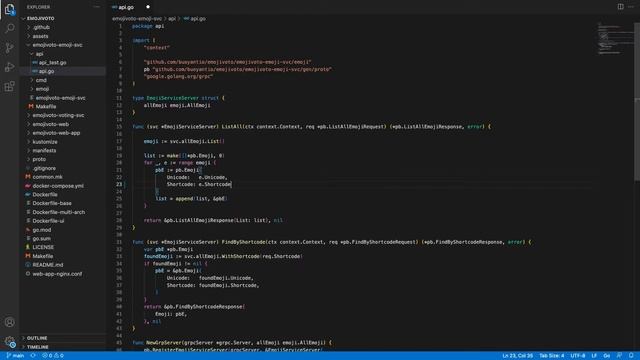Click 'Shortcode: e.Shortcode' on line 23
Screen dimensions: 640x360
tap(199, 184)
